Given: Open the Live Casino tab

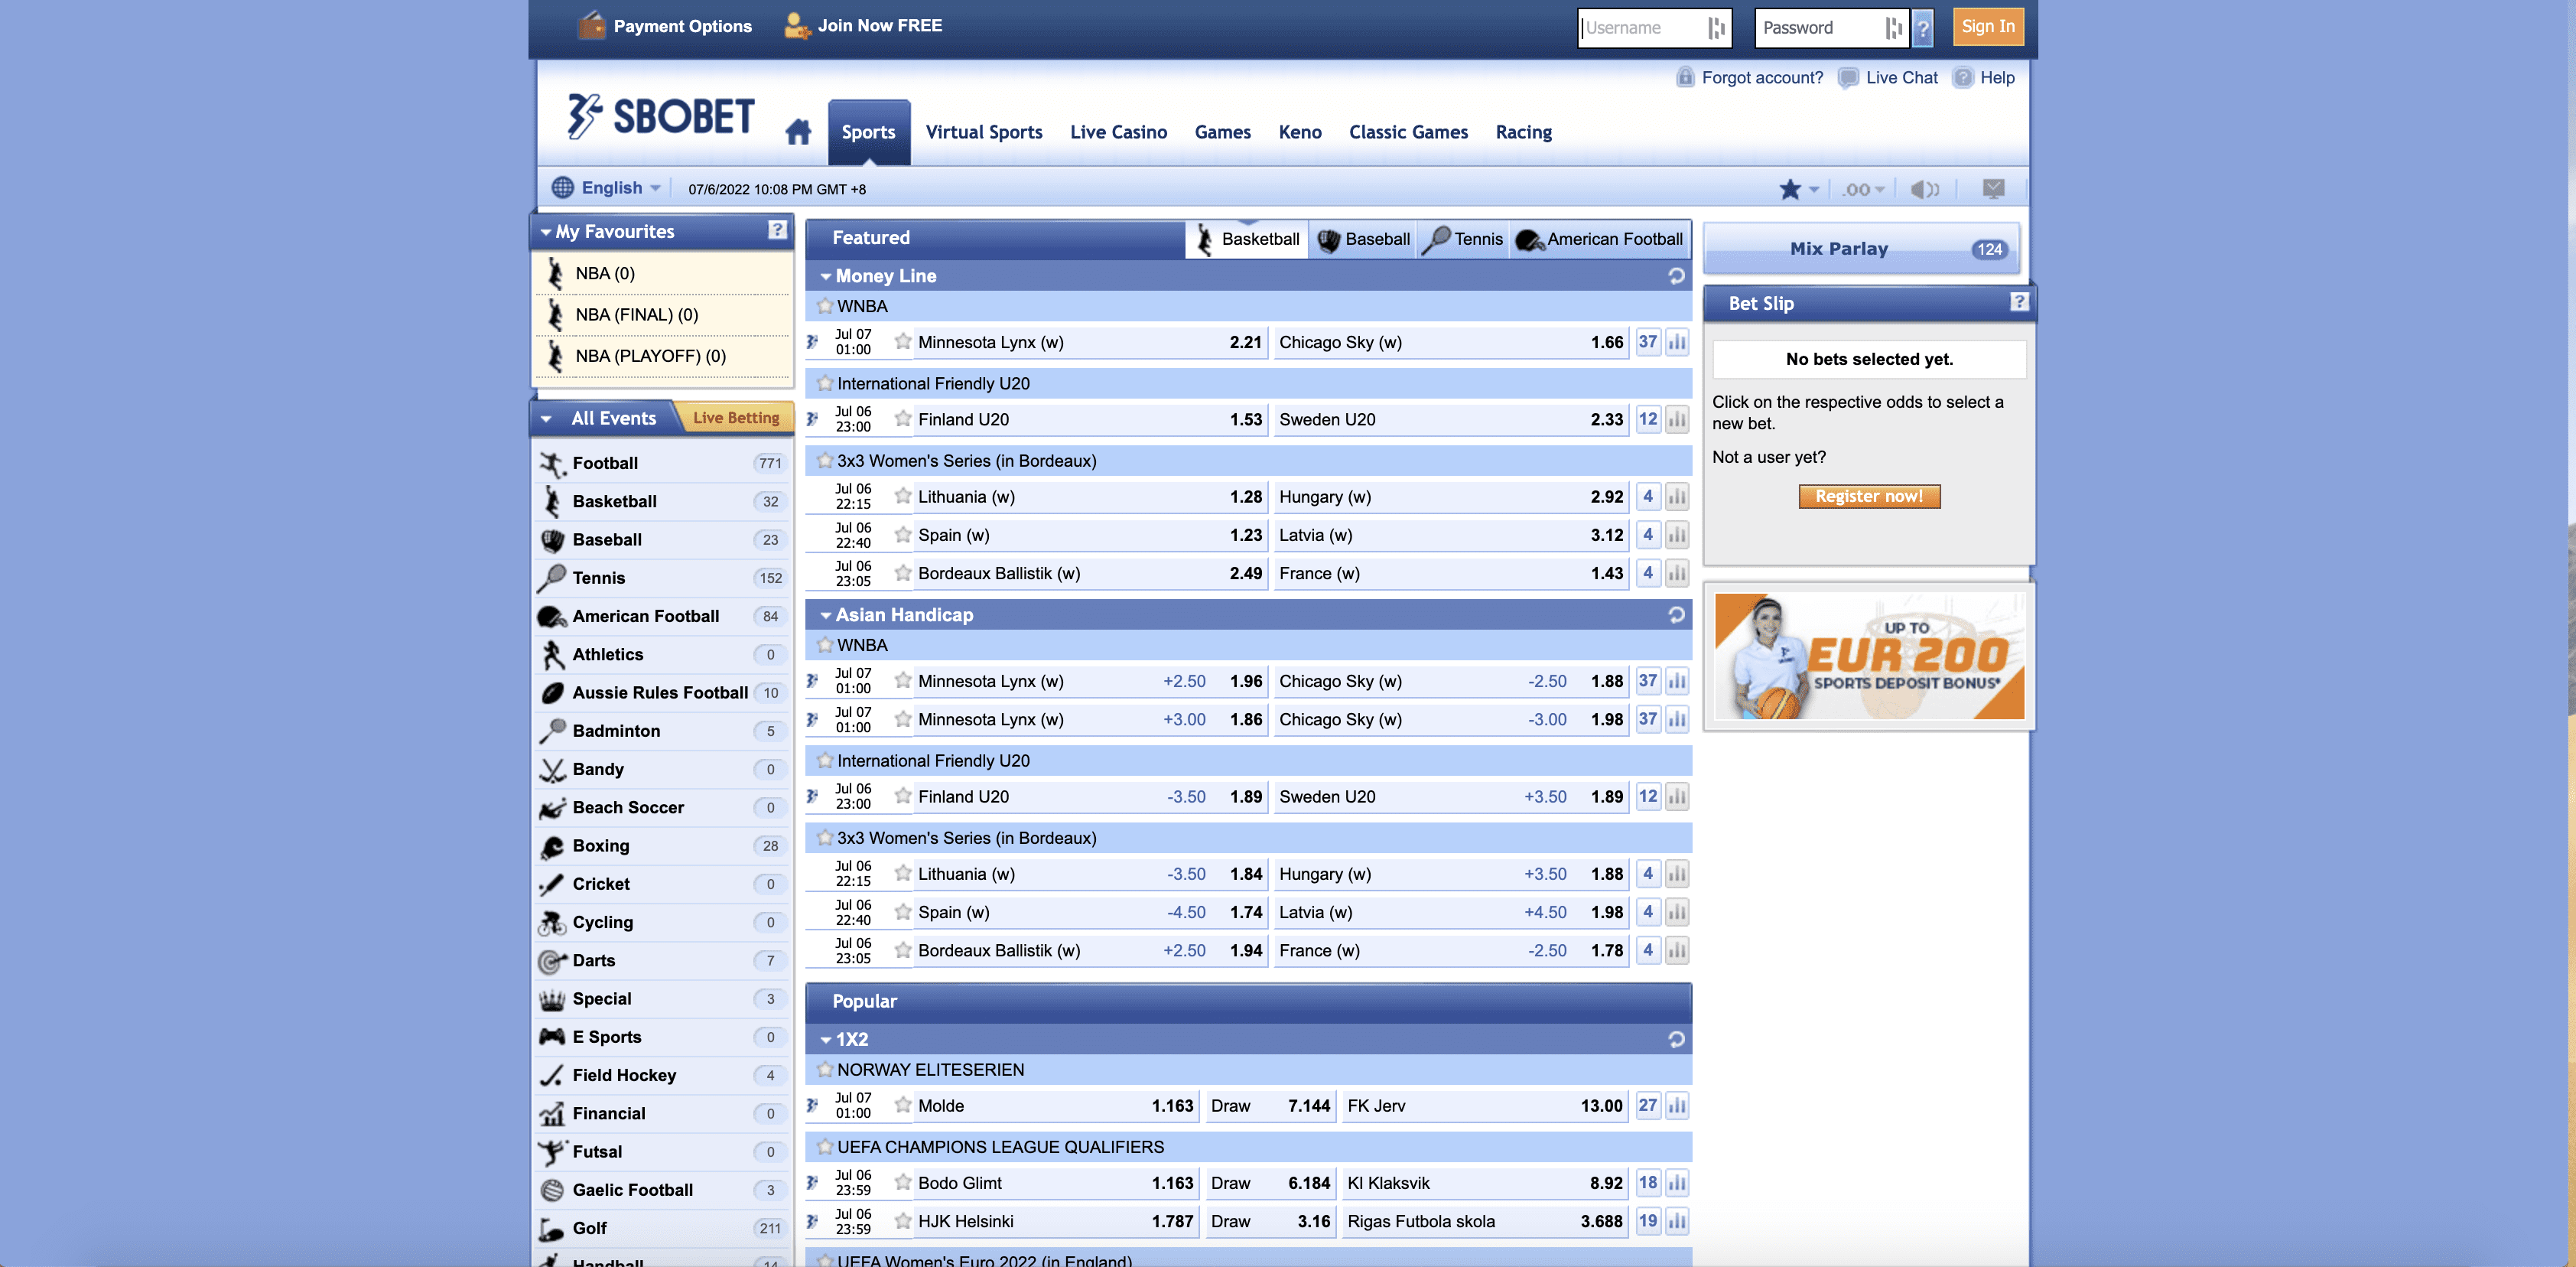Looking at the screenshot, I should tap(1118, 132).
